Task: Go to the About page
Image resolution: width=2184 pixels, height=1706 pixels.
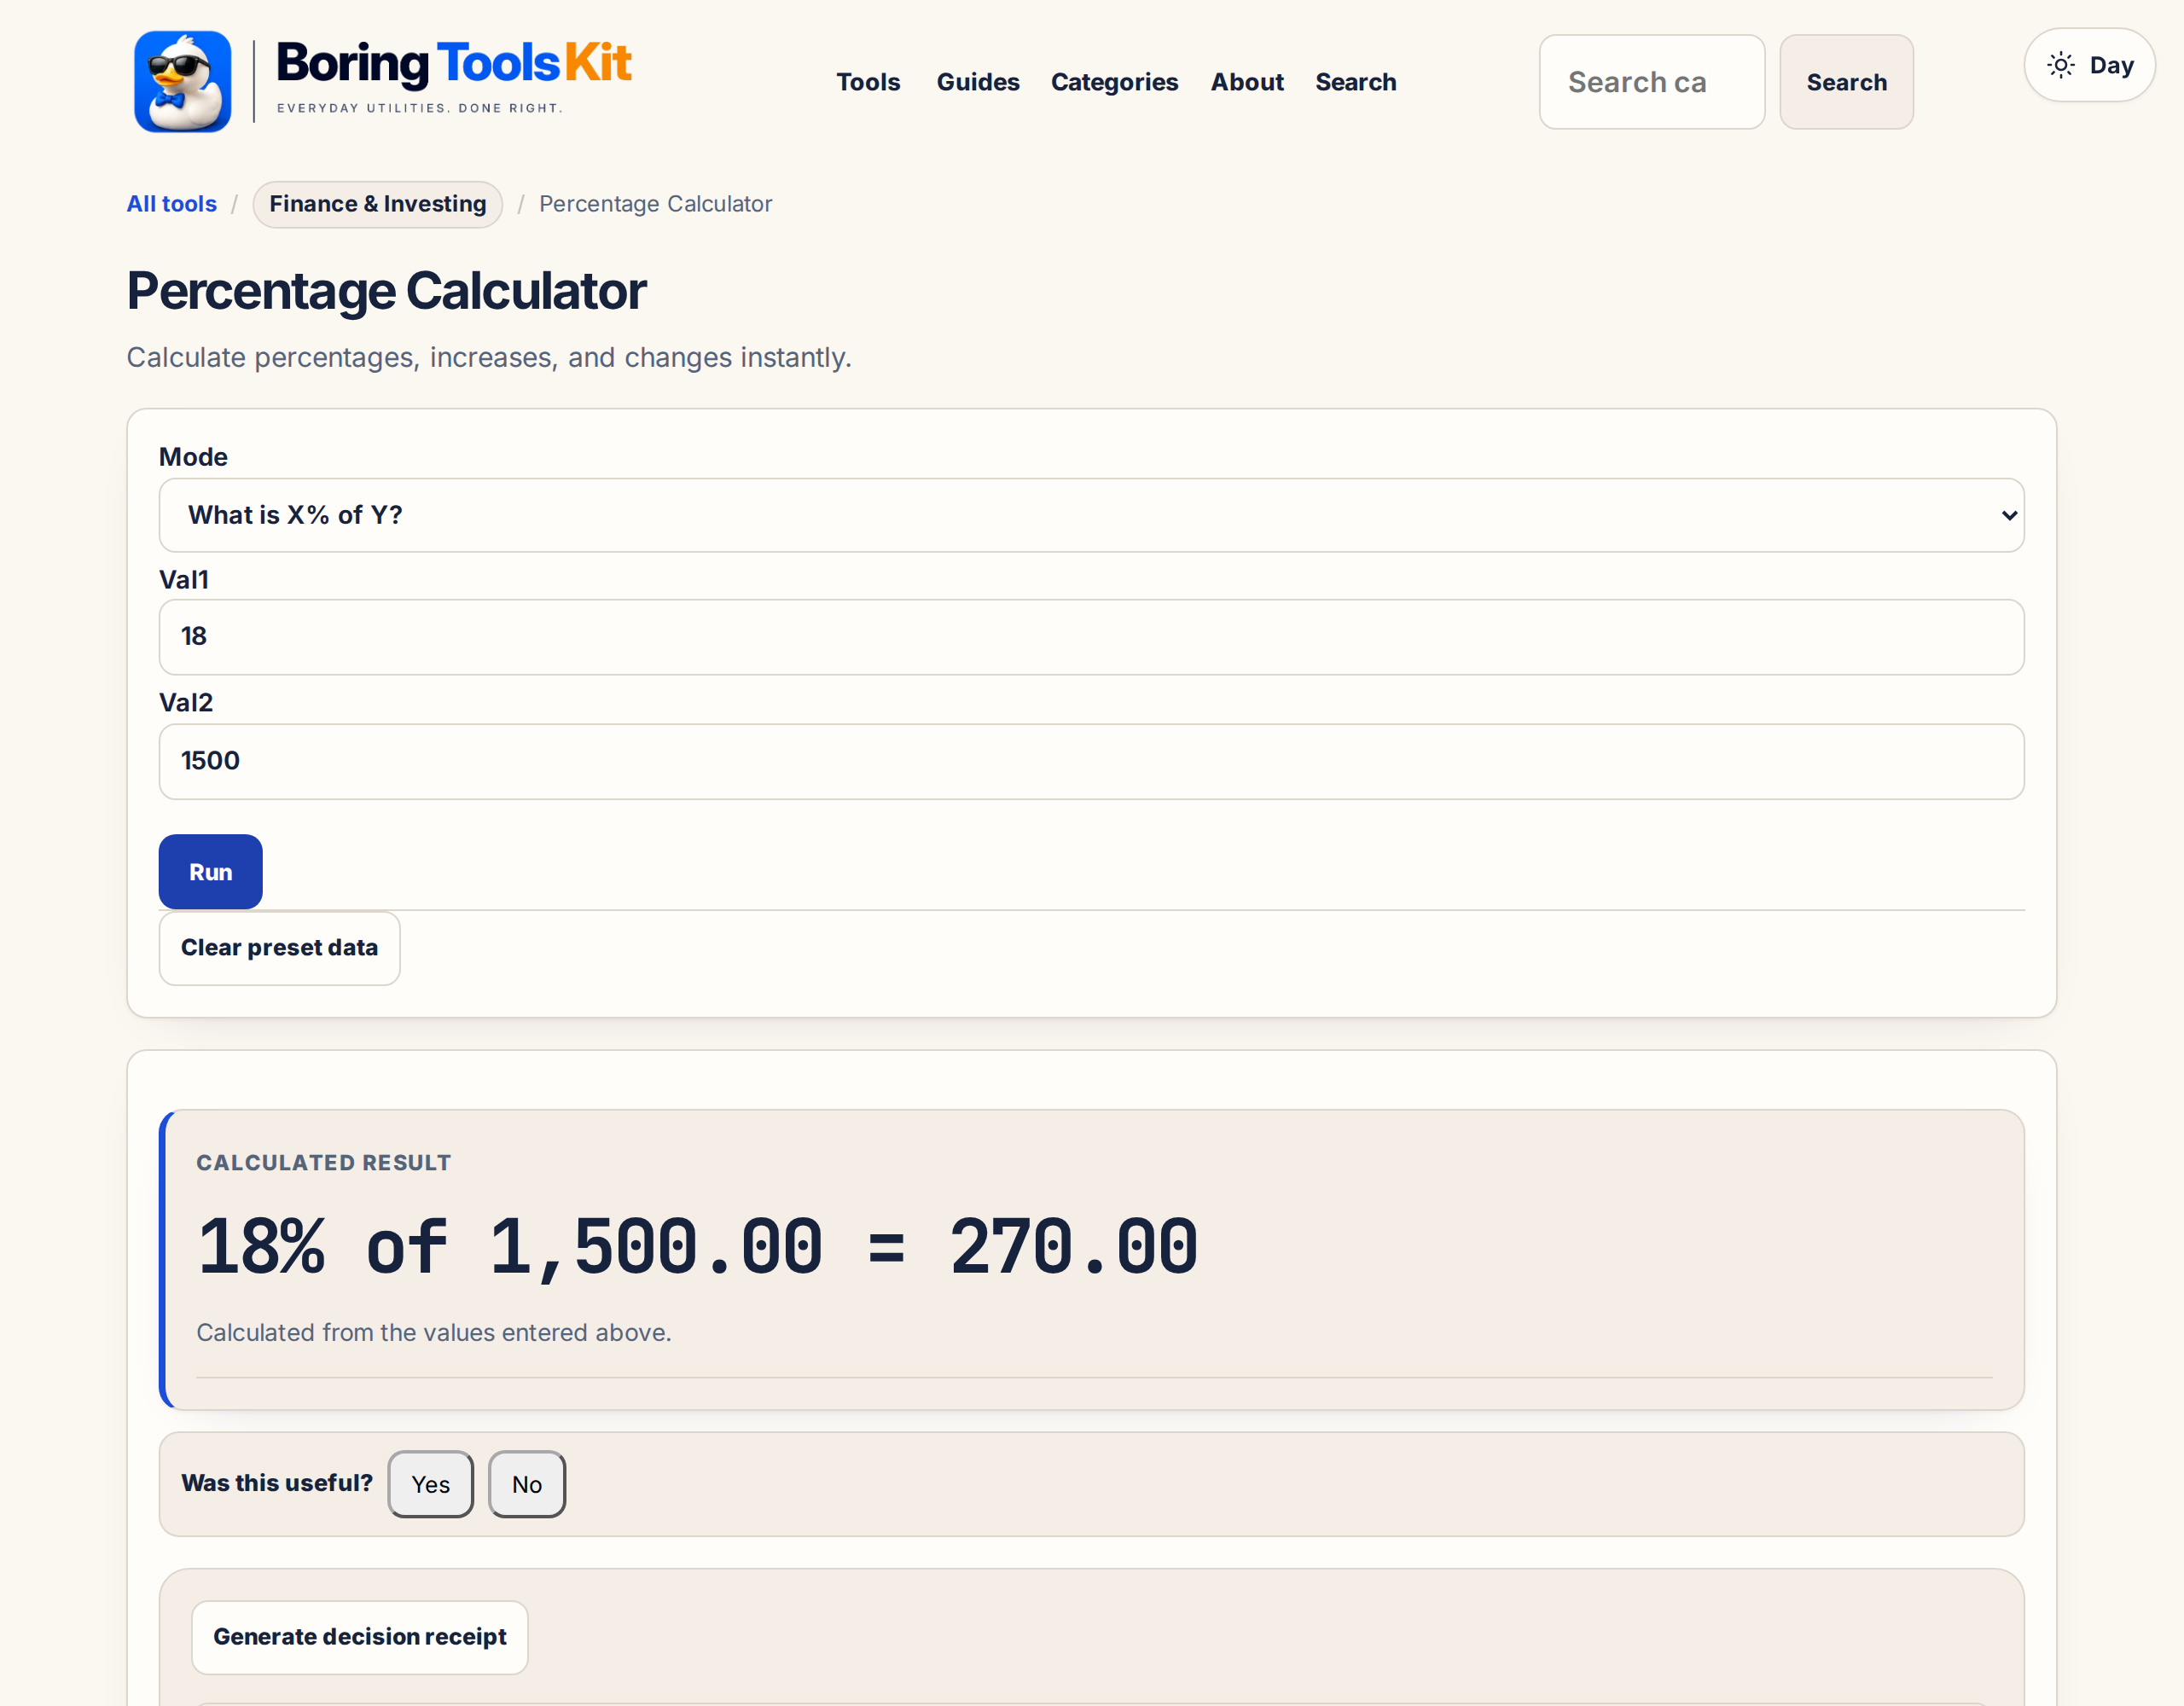Action: coord(1246,82)
